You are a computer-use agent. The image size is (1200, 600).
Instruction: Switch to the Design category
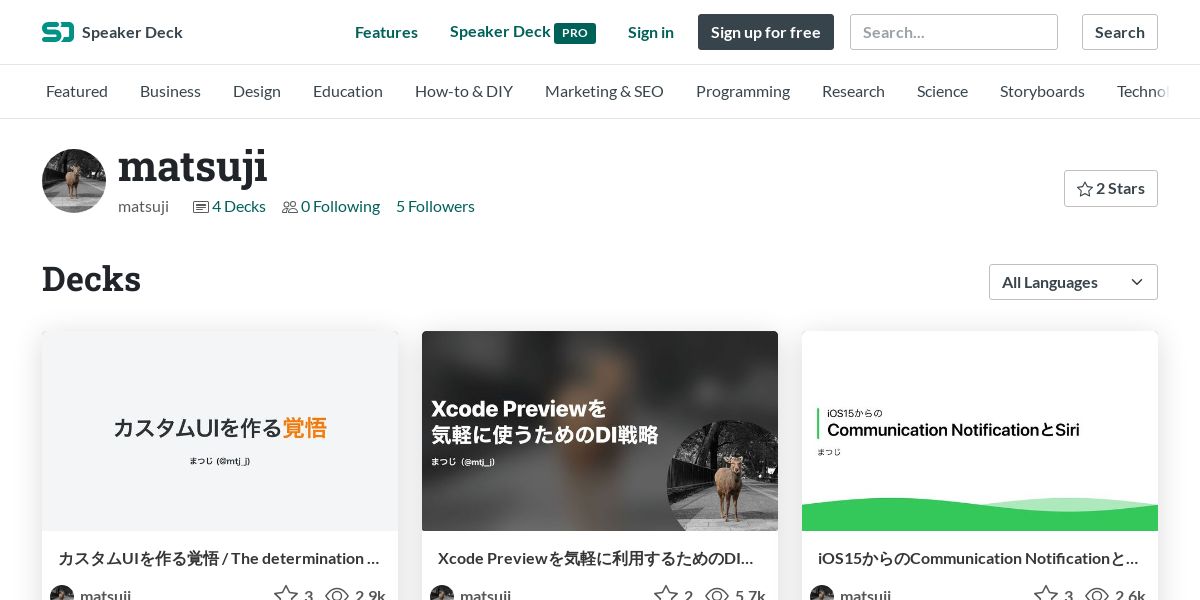coord(257,91)
